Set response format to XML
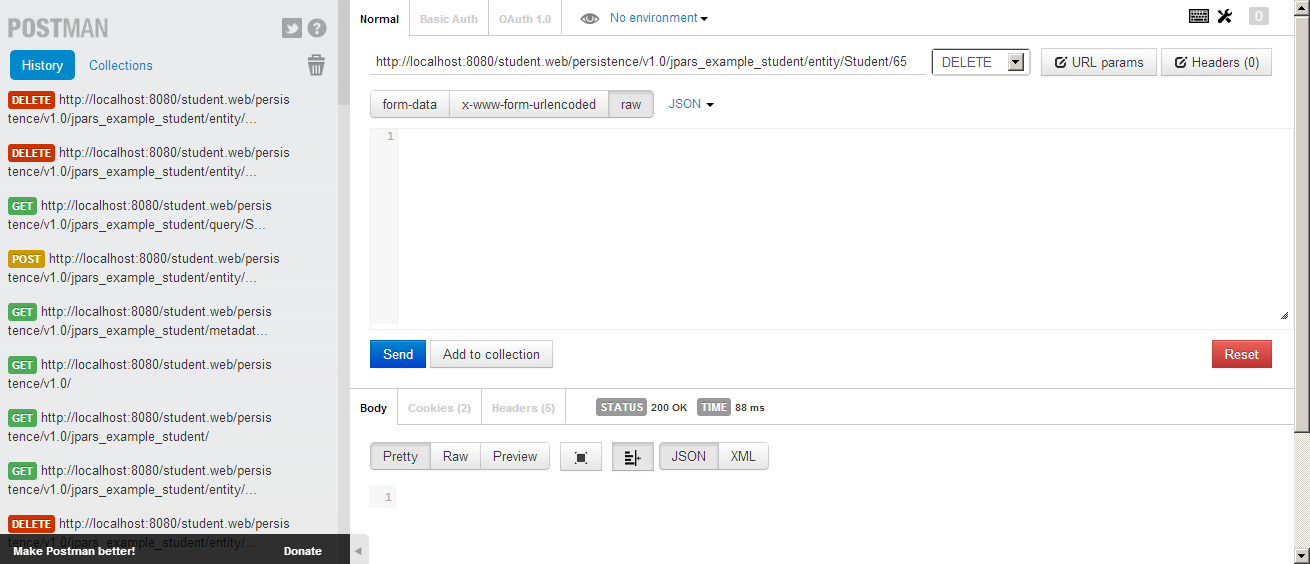 (743, 456)
